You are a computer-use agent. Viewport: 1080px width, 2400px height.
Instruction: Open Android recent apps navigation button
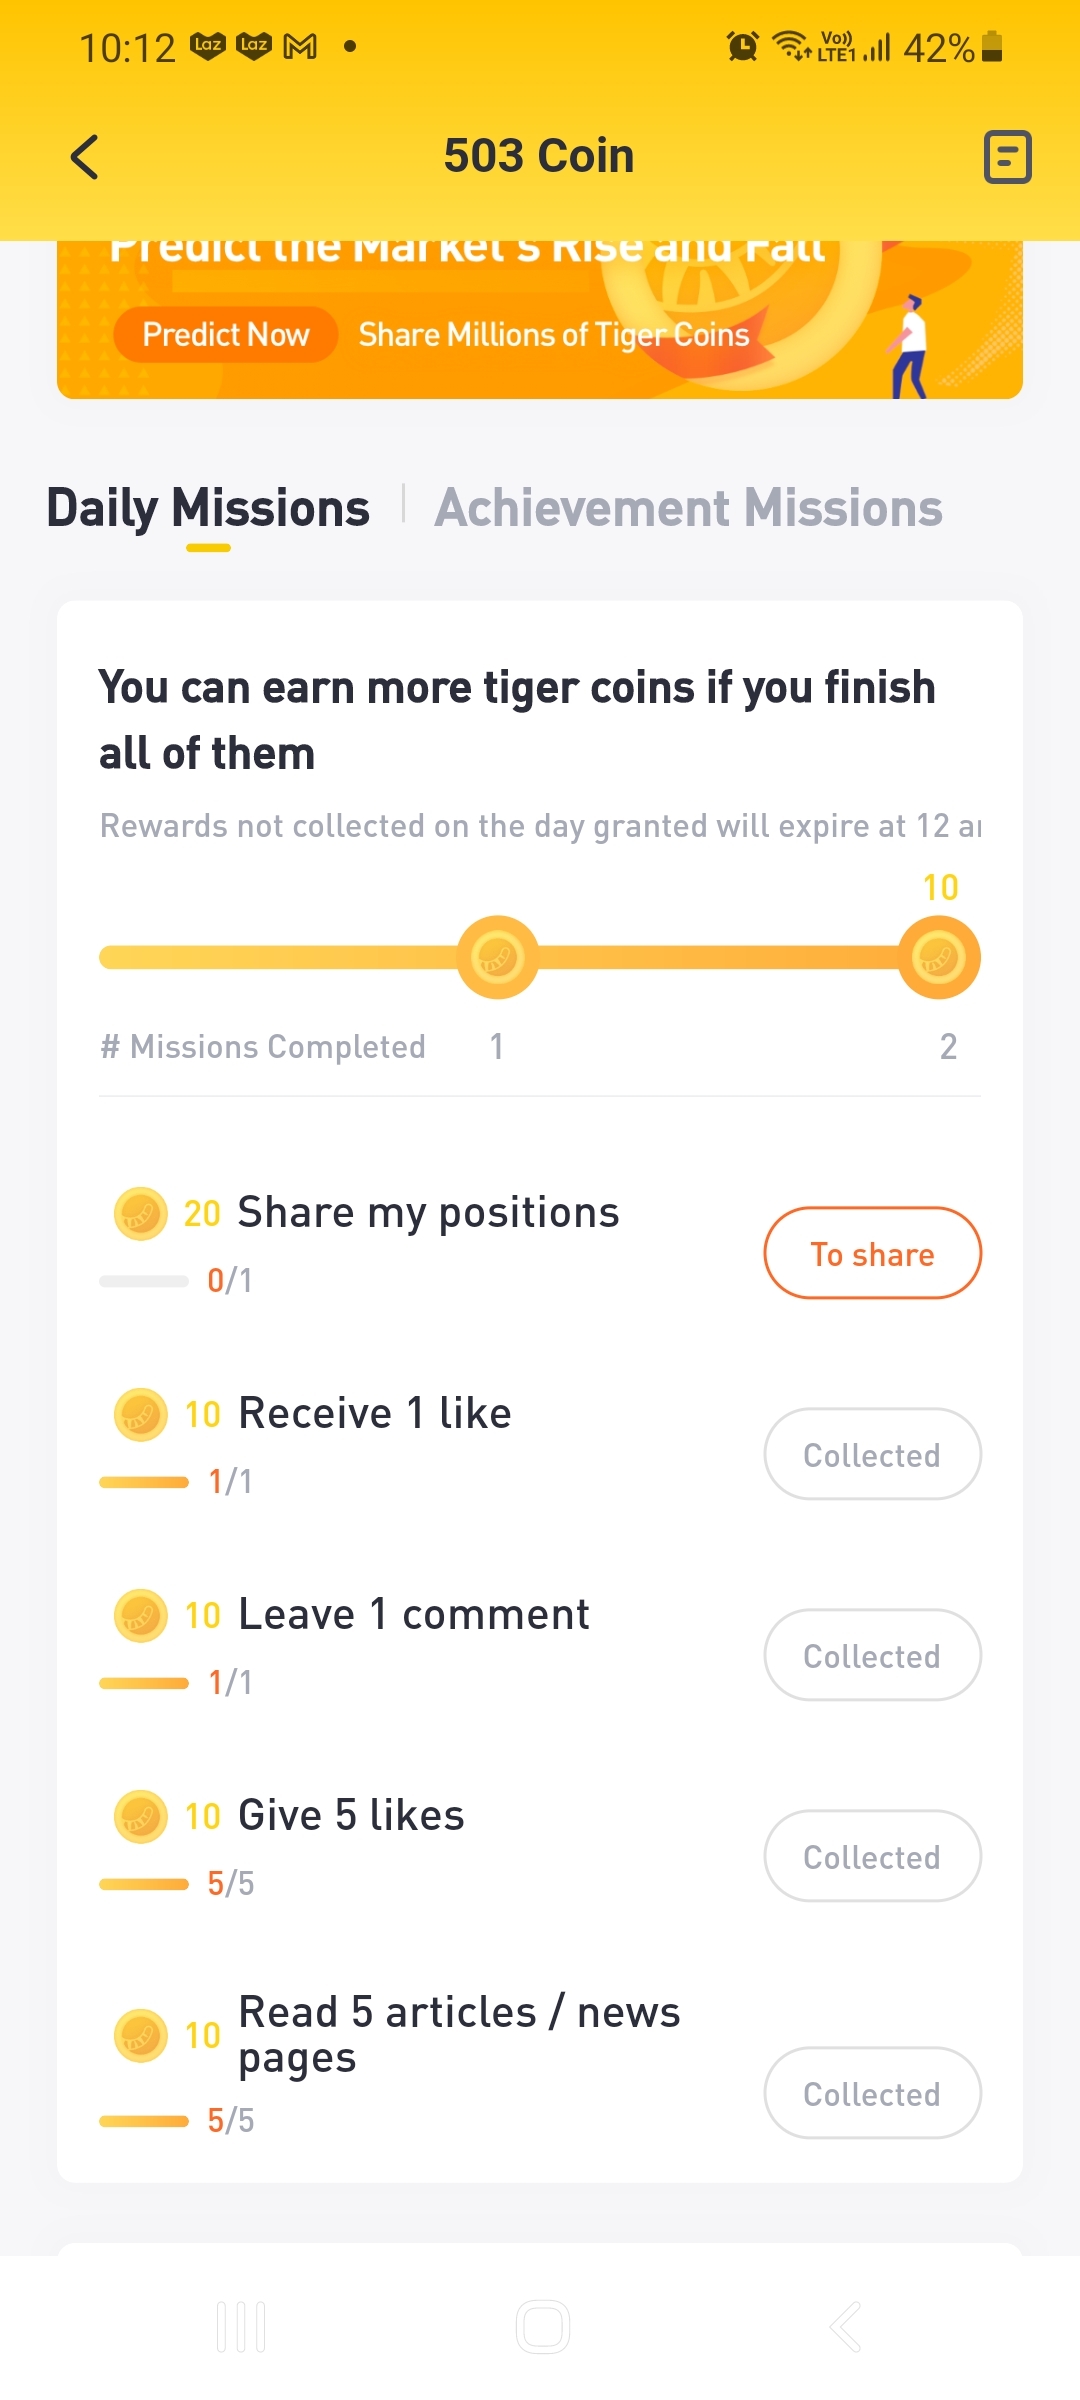point(241,2327)
